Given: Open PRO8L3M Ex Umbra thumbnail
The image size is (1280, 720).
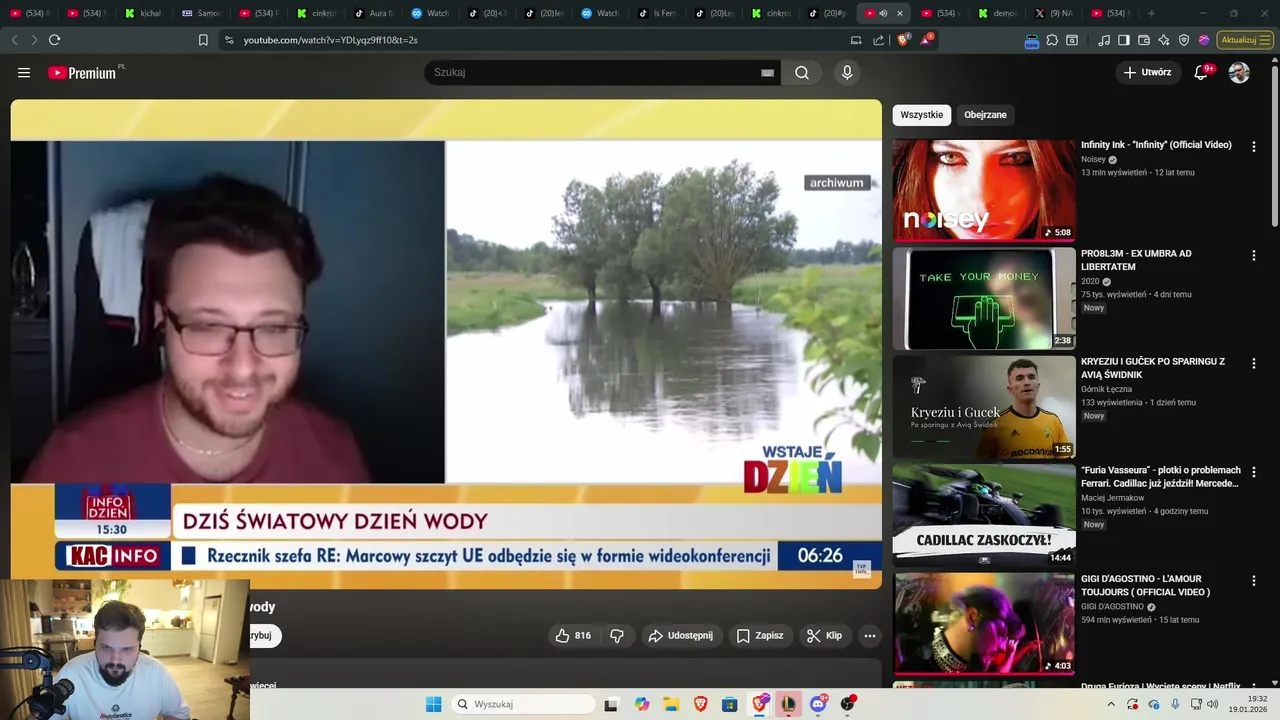Looking at the screenshot, I should (x=984, y=299).
